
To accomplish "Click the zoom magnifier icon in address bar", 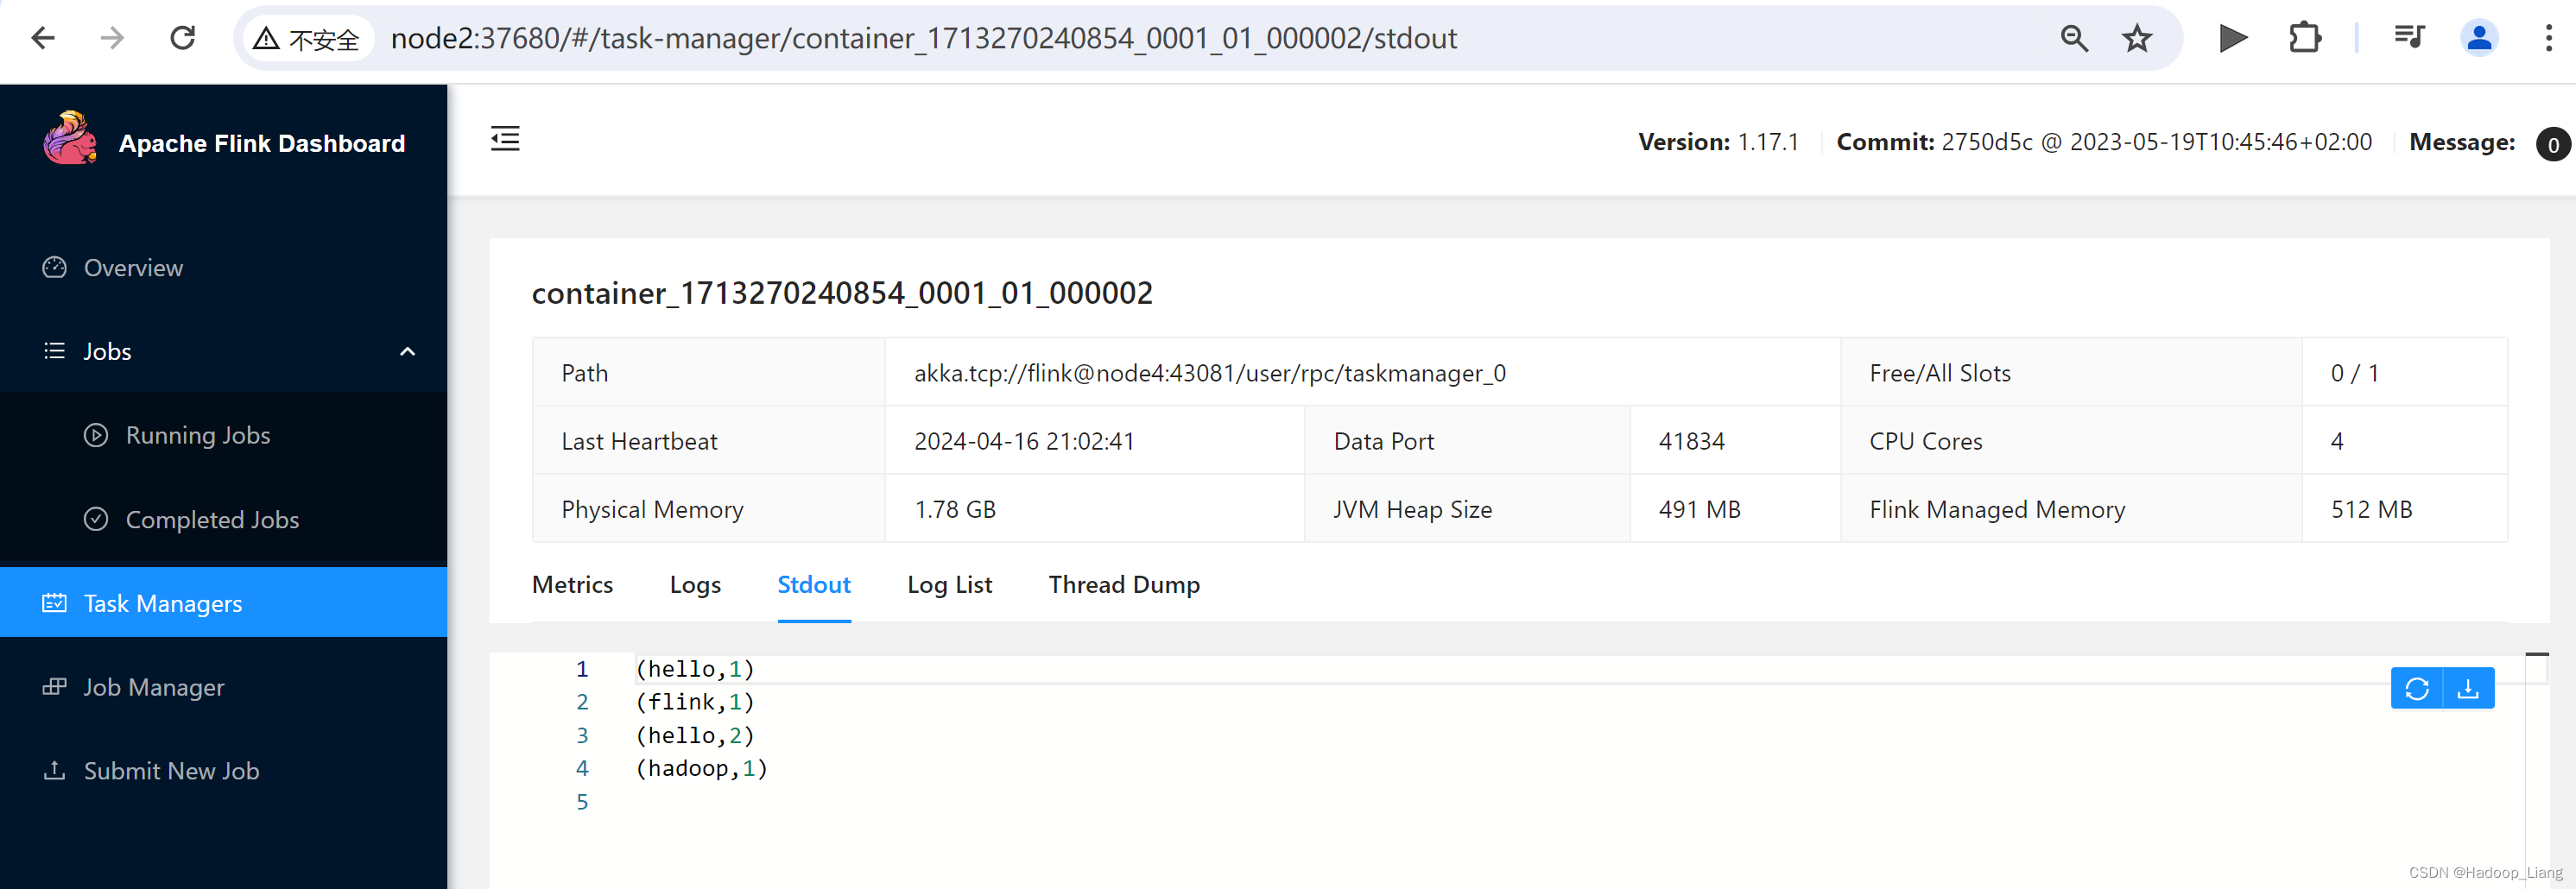I will 2074,39.
